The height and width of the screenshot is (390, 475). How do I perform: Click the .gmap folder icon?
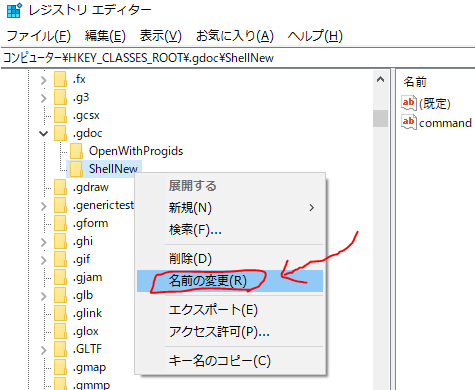tap(61, 367)
